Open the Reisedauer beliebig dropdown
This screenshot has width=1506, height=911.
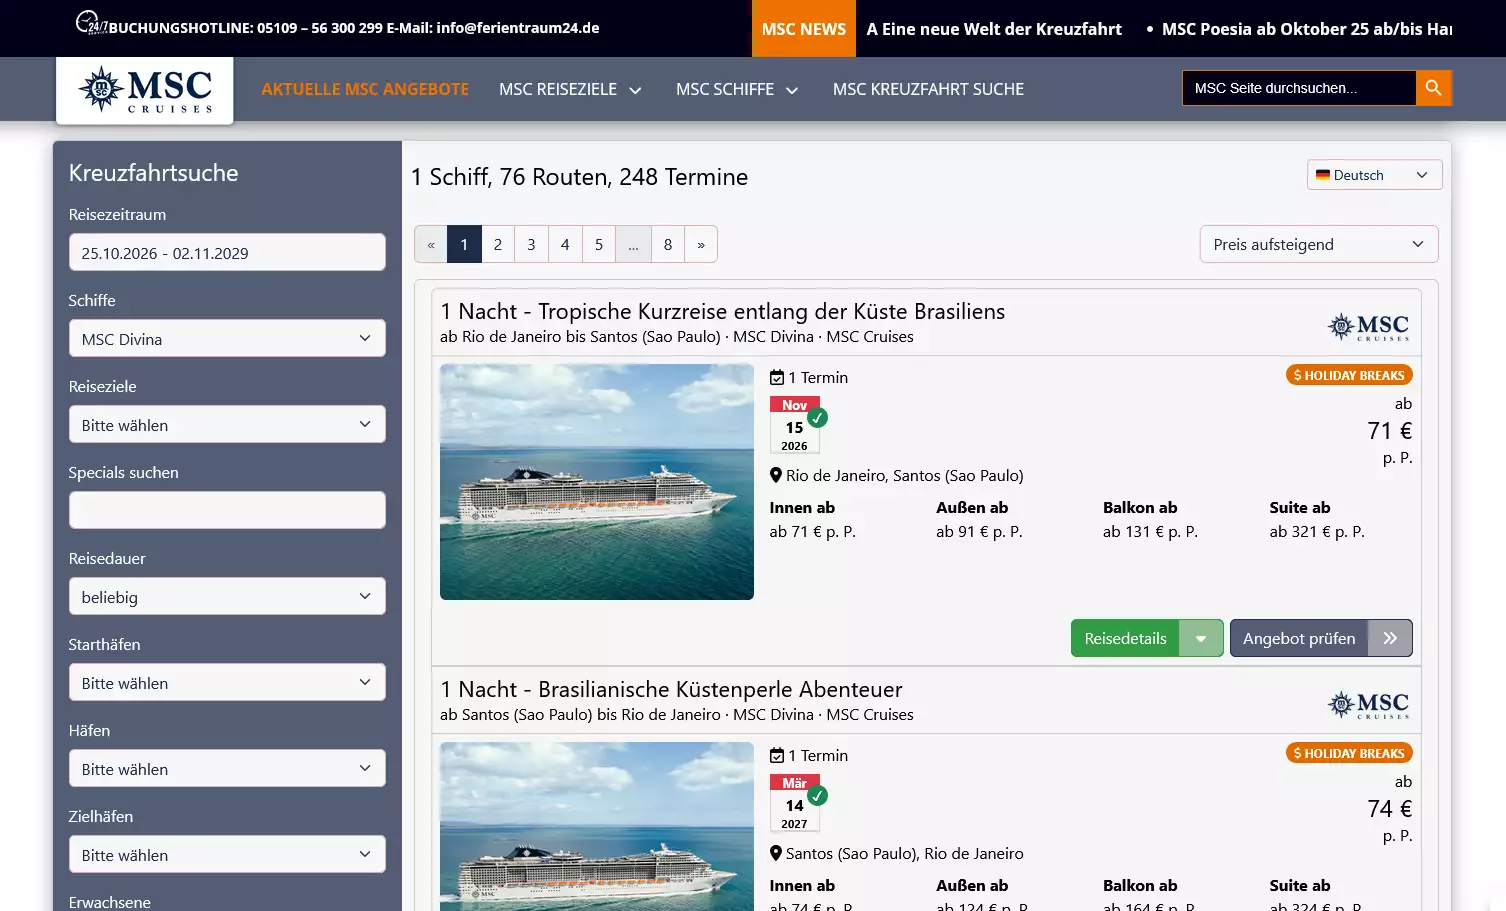(227, 596)
